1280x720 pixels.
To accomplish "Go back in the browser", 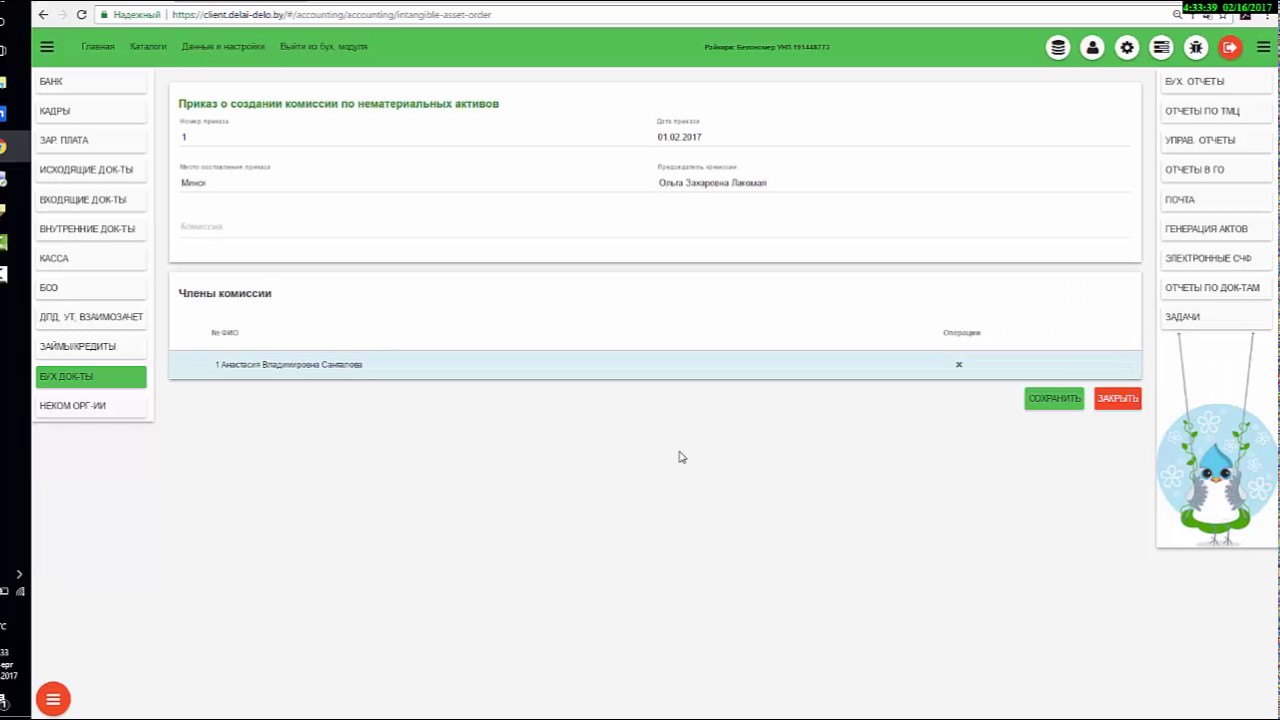I will pos(43,15).
